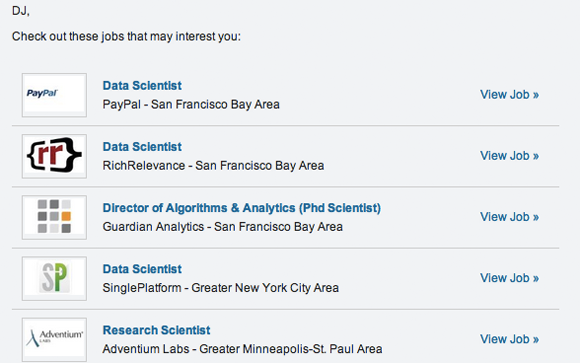Select the 'Guardian Analytics - San Francisco Bay Area' text
The height and width of the screenshot is (363, 580).
click(x=223, y=227)
